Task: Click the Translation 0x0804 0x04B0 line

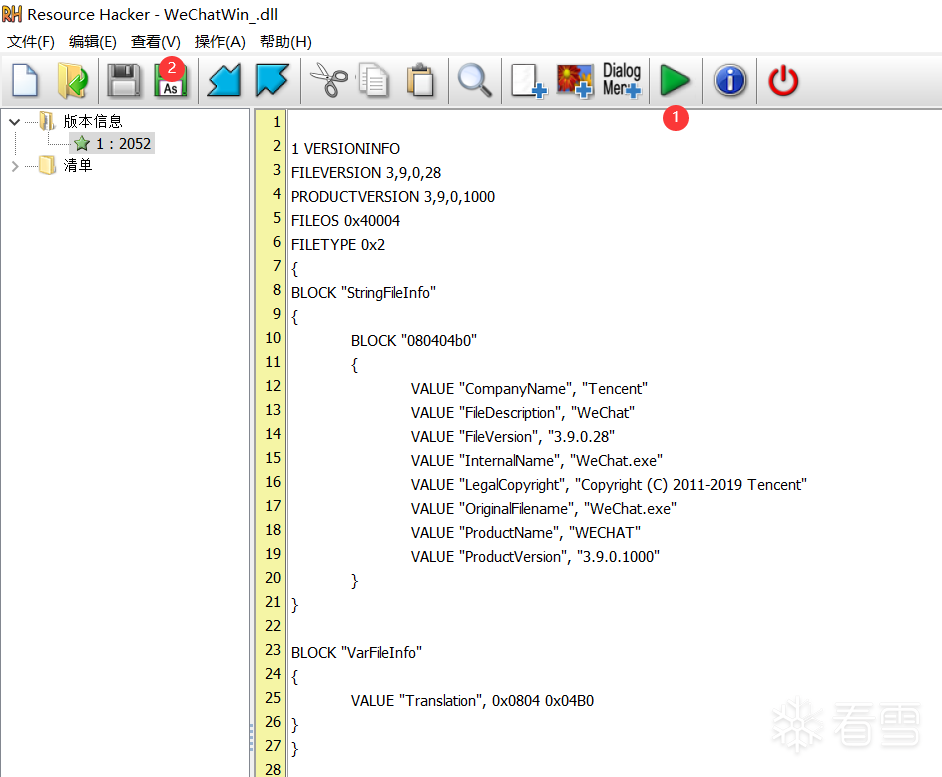Action: [472, 701]
